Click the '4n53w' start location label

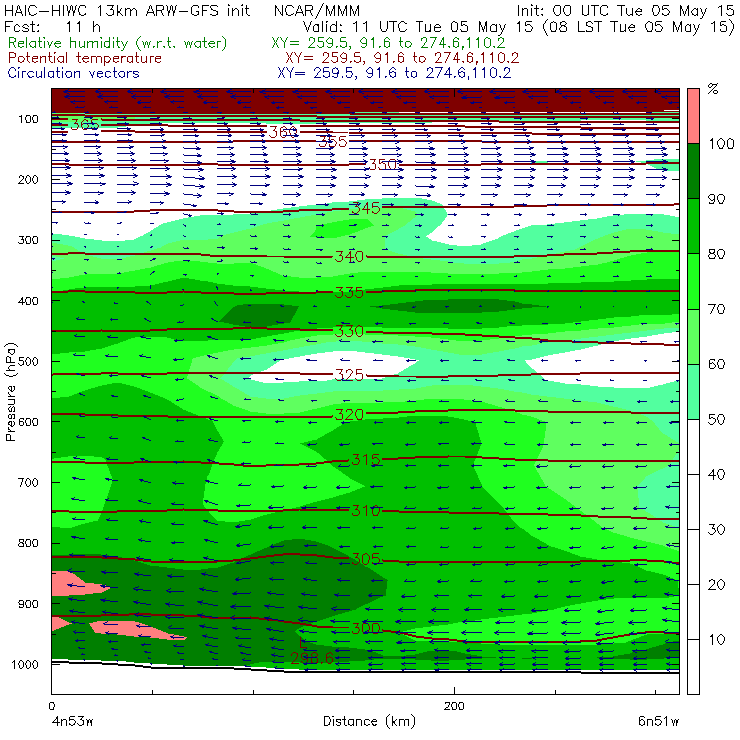[x=72, y=722]
